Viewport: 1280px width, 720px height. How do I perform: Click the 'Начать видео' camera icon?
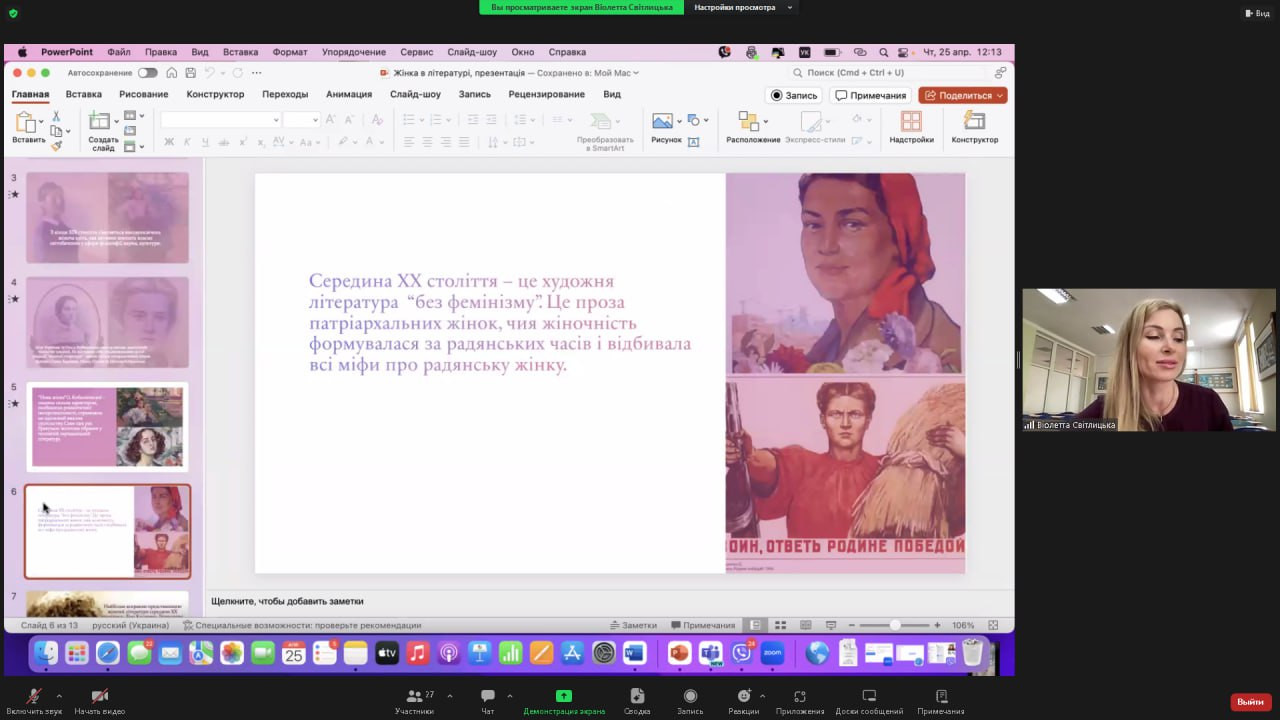coord(99,696)
